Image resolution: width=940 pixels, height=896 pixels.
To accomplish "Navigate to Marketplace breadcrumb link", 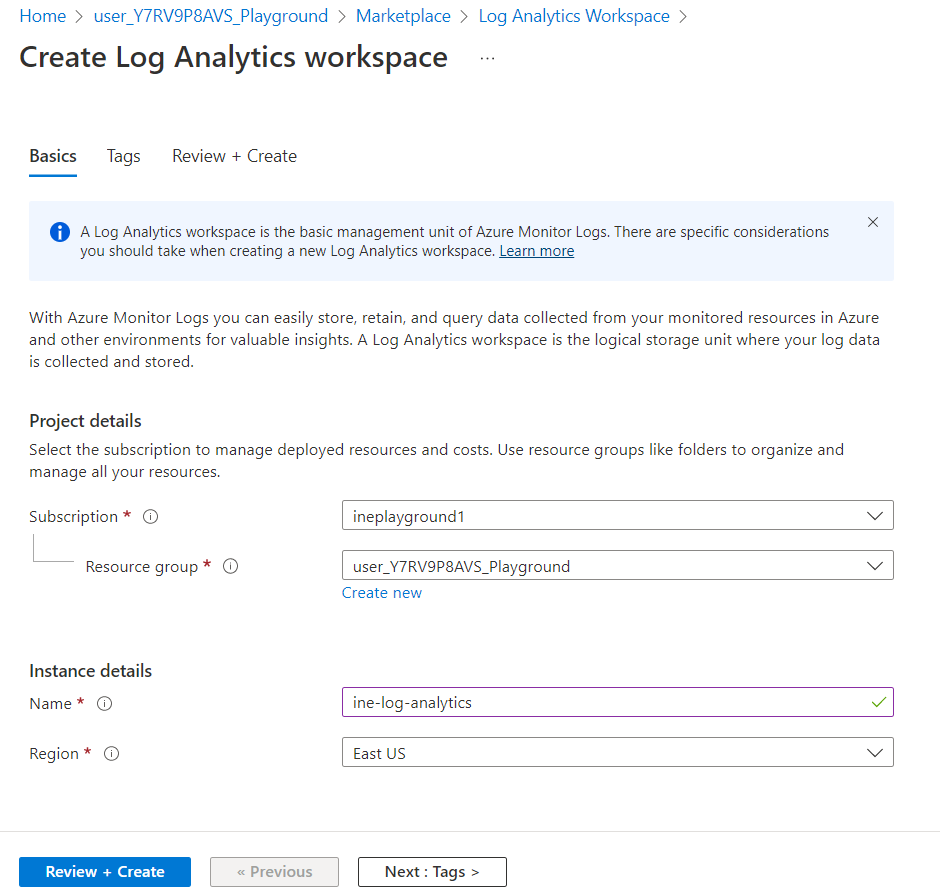I will 403,16.
